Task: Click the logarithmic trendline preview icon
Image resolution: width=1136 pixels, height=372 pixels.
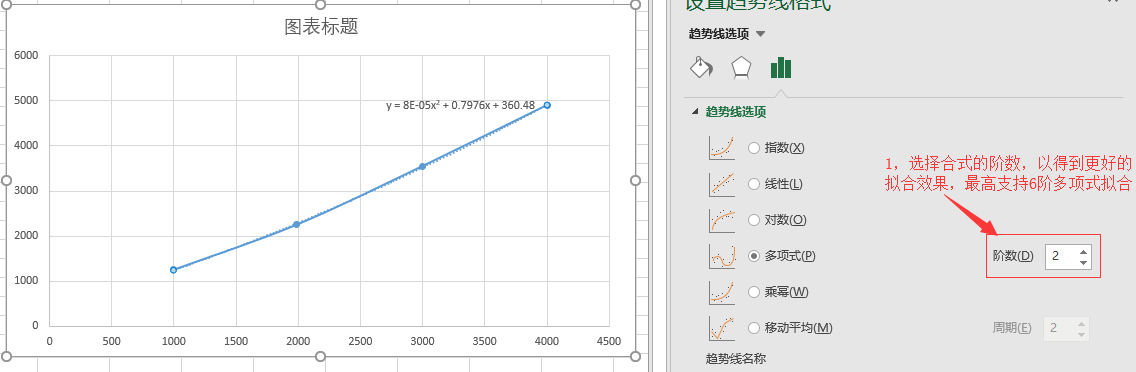Action: tap(722, 220)
